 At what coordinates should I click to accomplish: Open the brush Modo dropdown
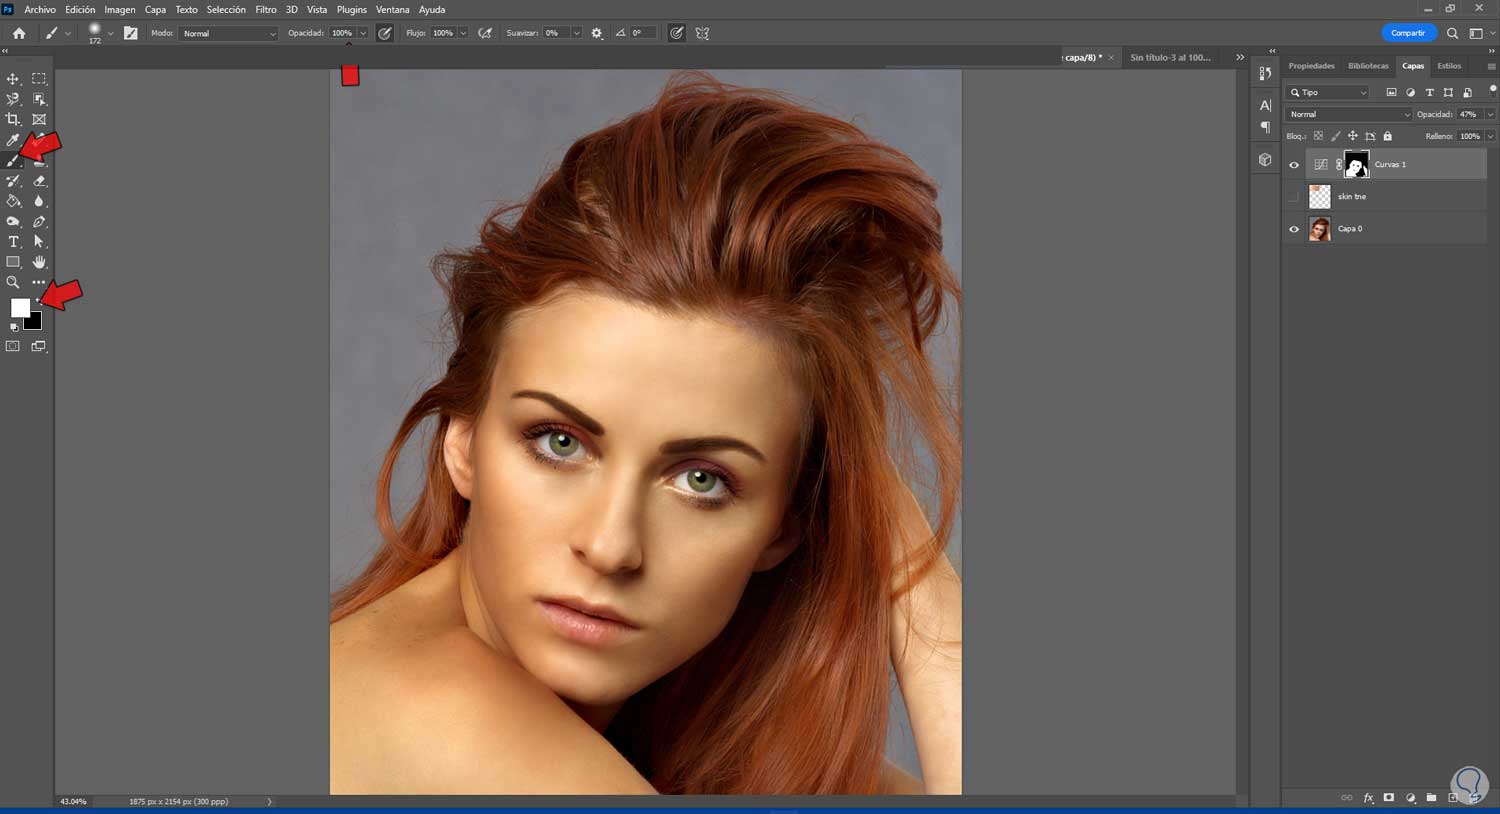click(229, 34)
